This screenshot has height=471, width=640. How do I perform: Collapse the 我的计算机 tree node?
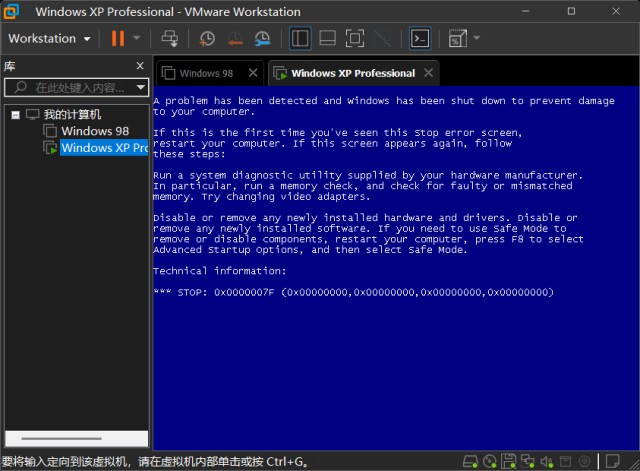16,115
